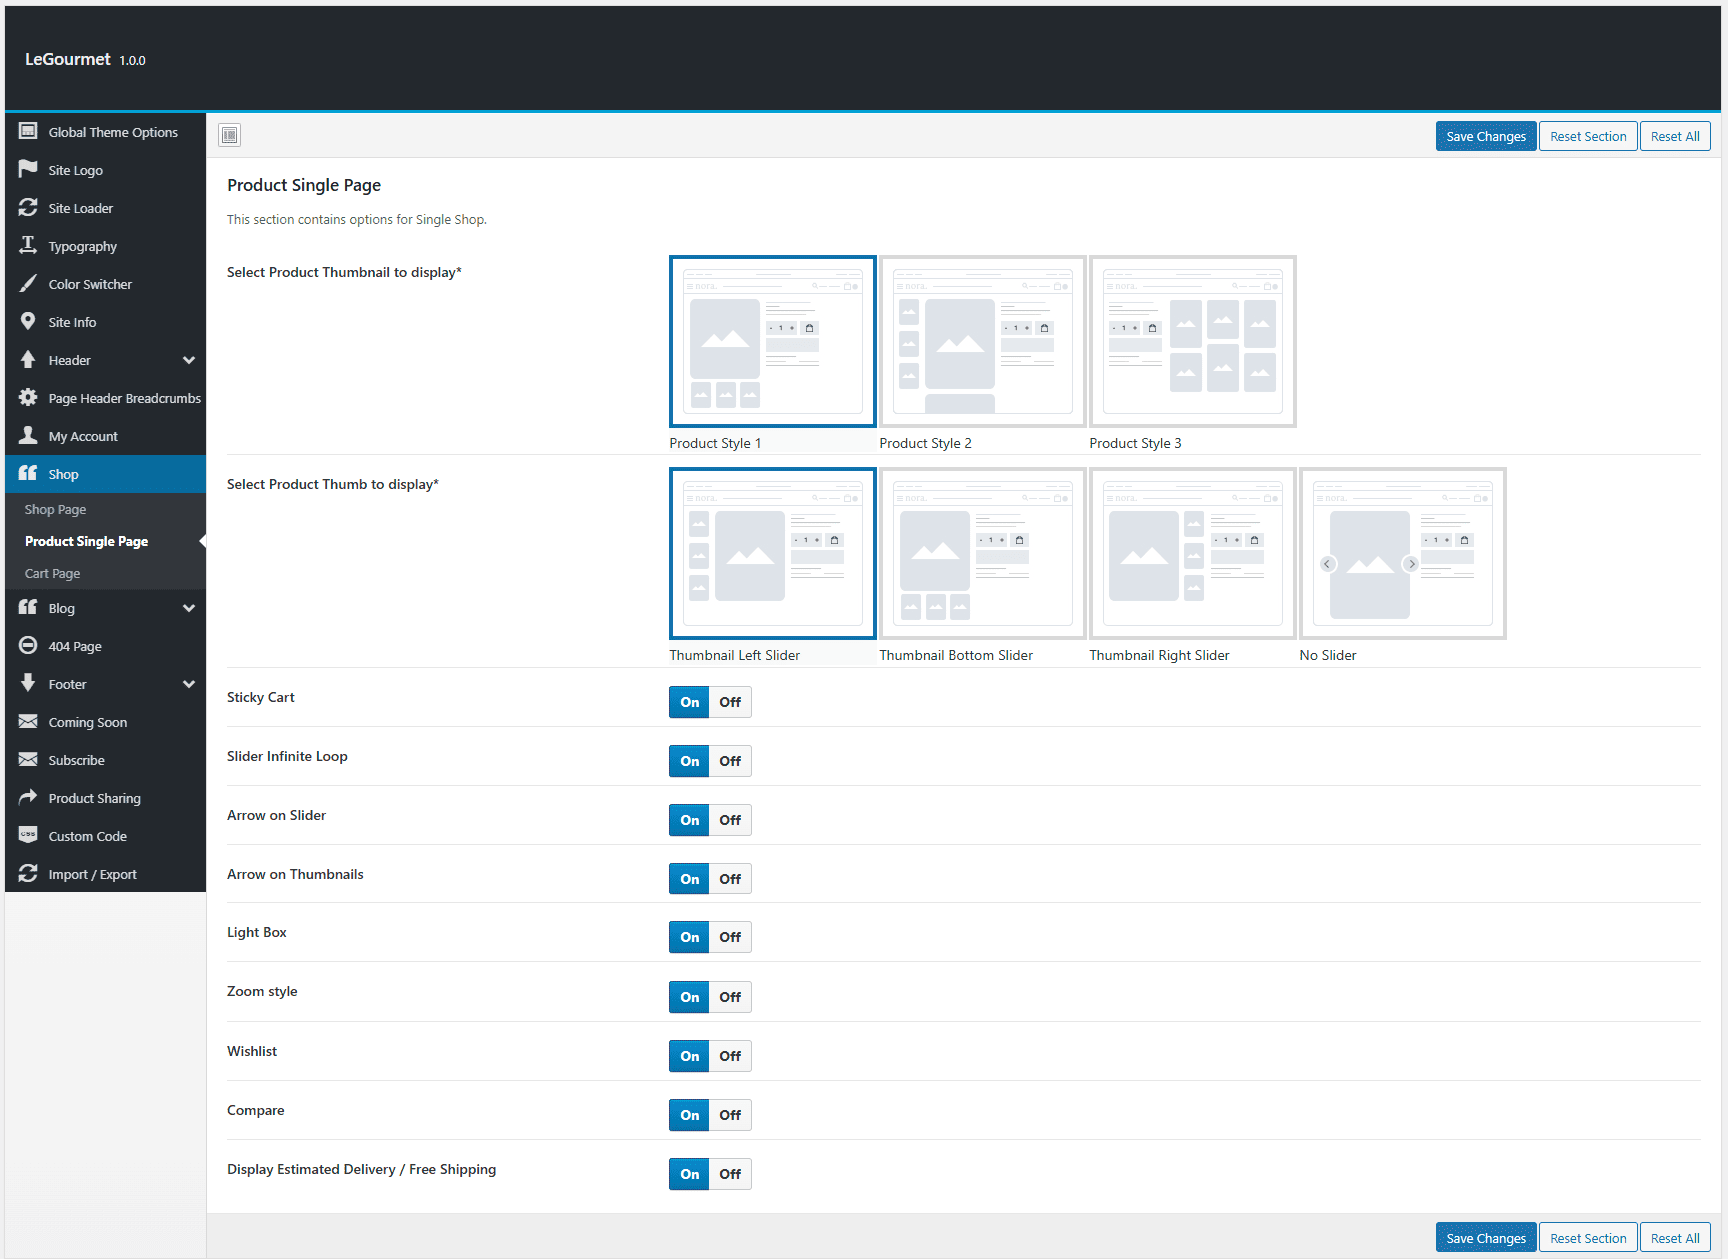
Task: Select the No Slider layout thumbnail
Action: tap(1403, 554)
